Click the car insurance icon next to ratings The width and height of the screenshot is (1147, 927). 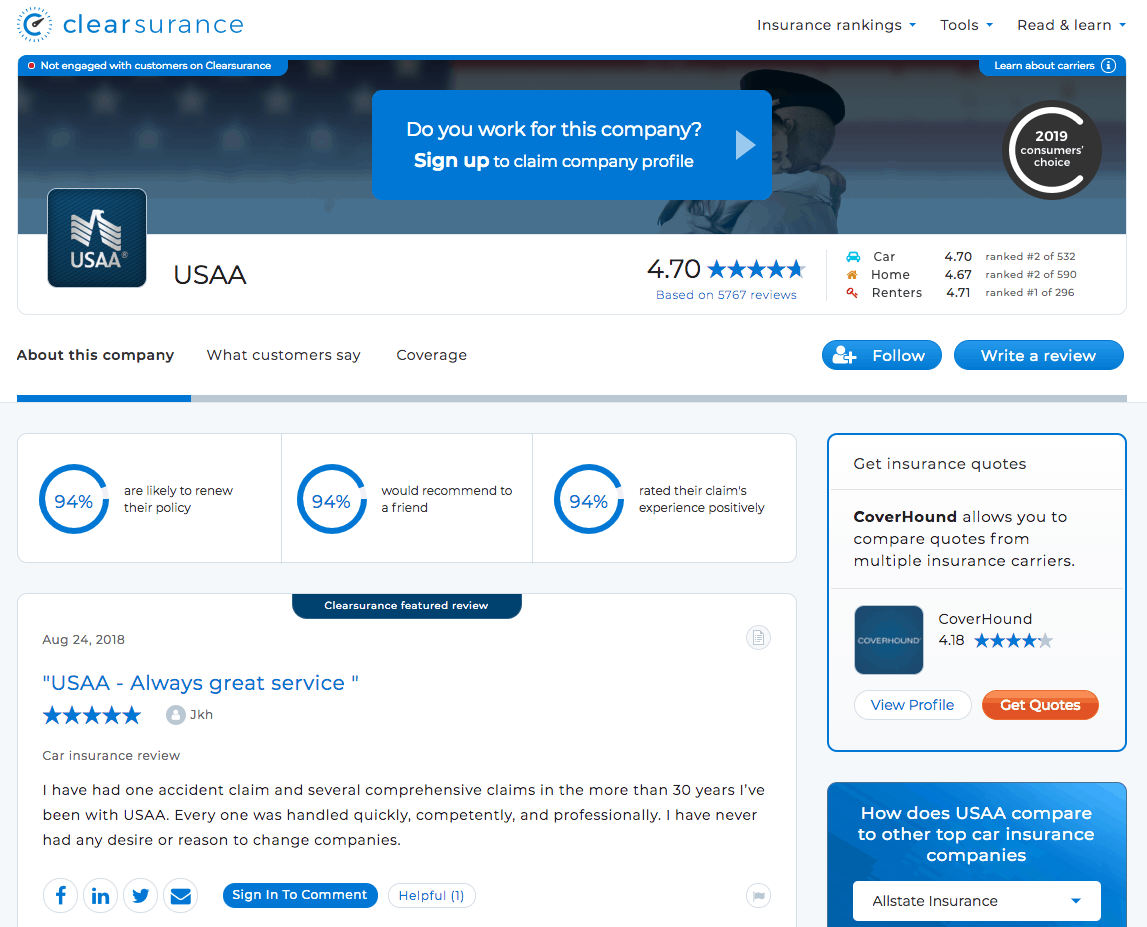click(852, 256)
